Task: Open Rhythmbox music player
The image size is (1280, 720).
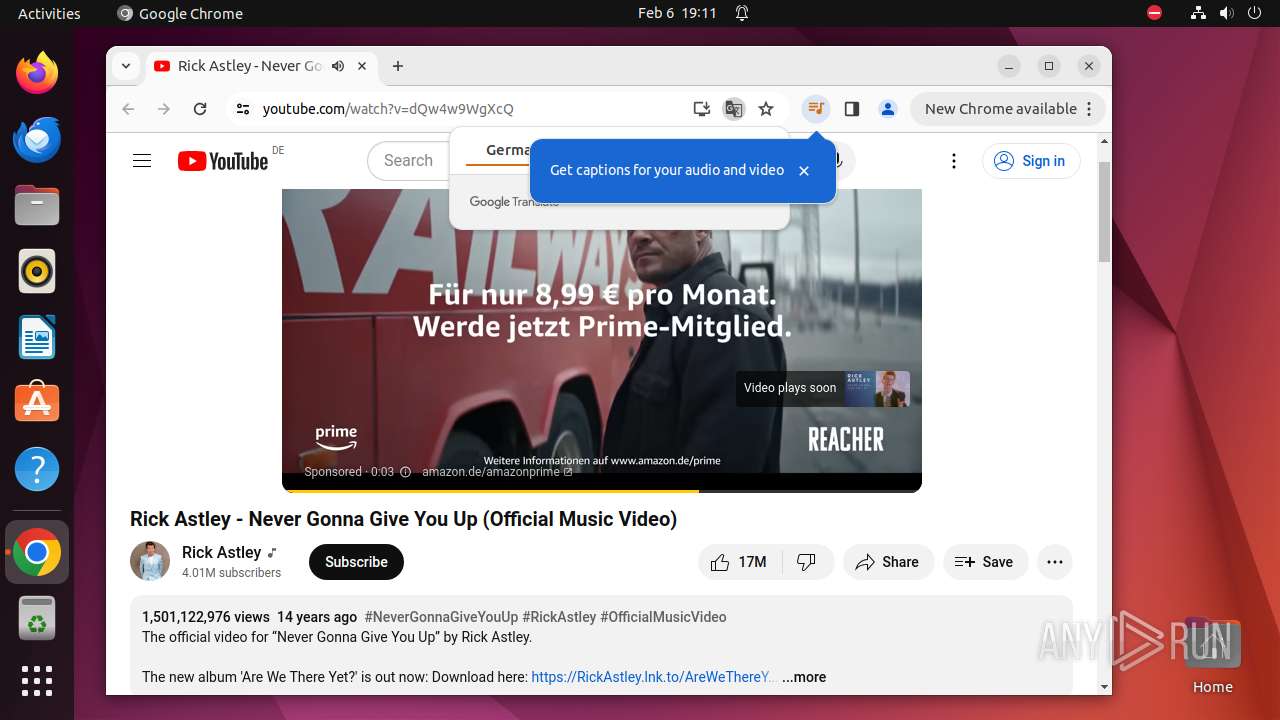Action: (x=37, y=271)
